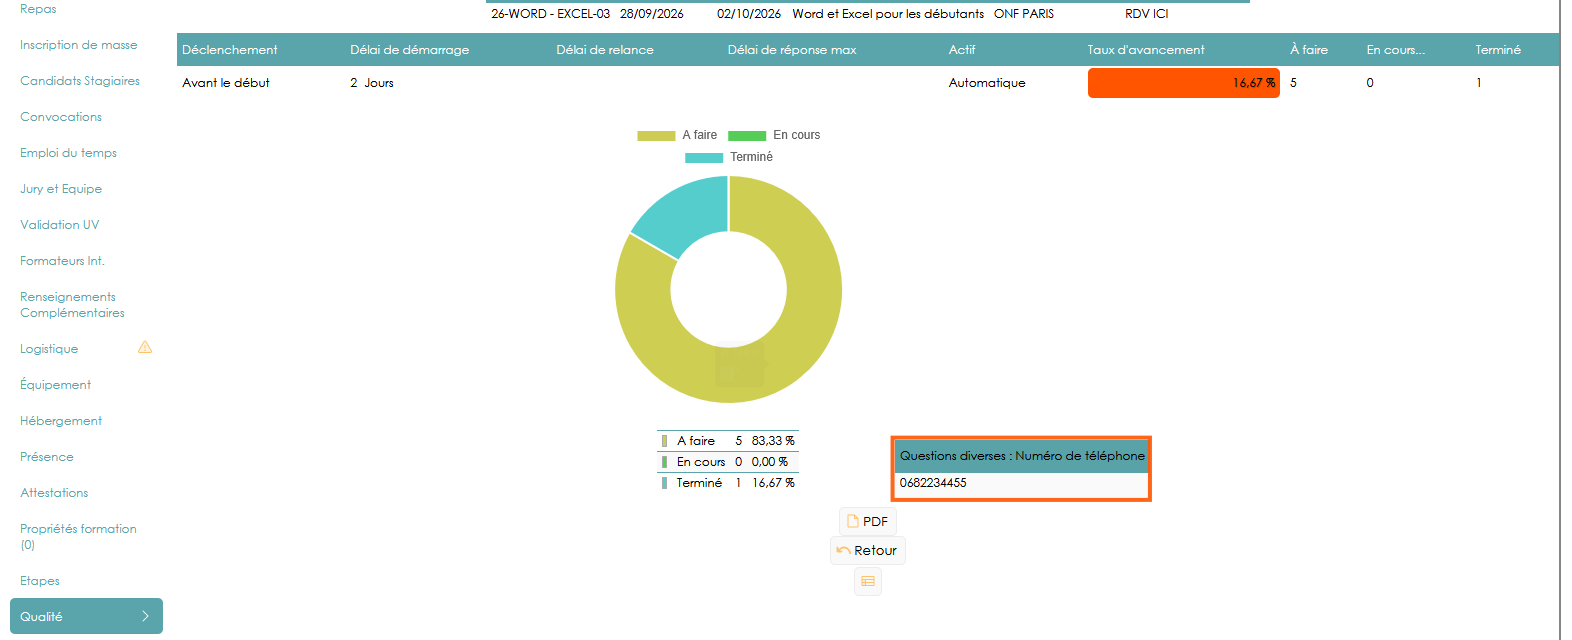
Task: Click the PDF document icon
Action: tap(853, 521)
